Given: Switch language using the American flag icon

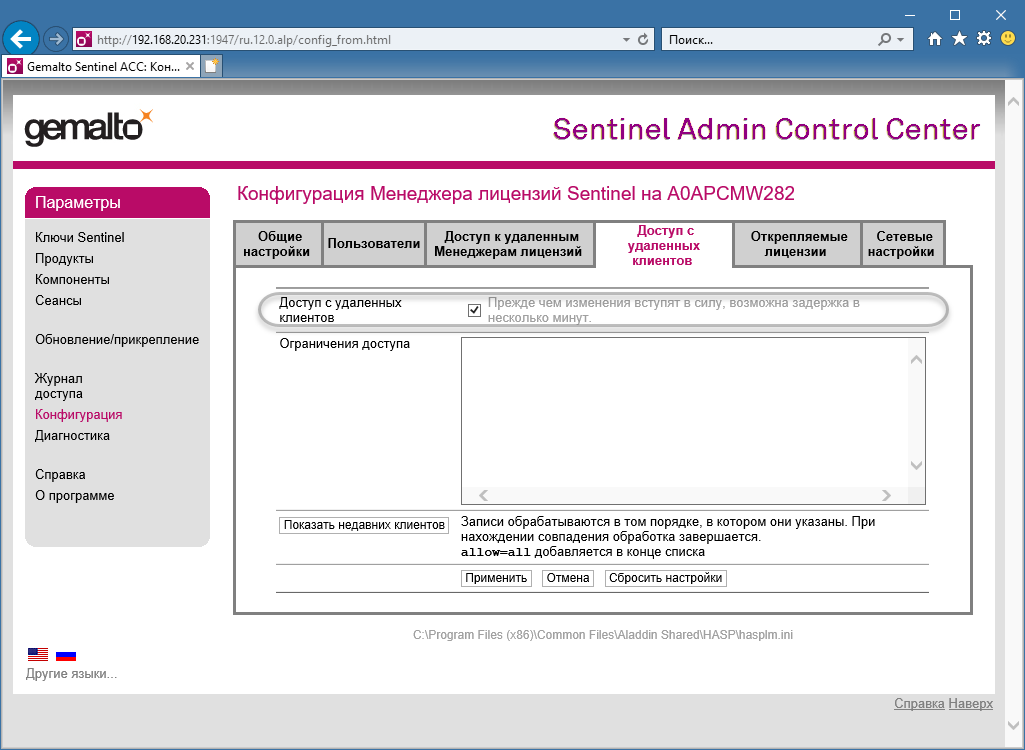Looking at the screenshot, I should [37, 653].
